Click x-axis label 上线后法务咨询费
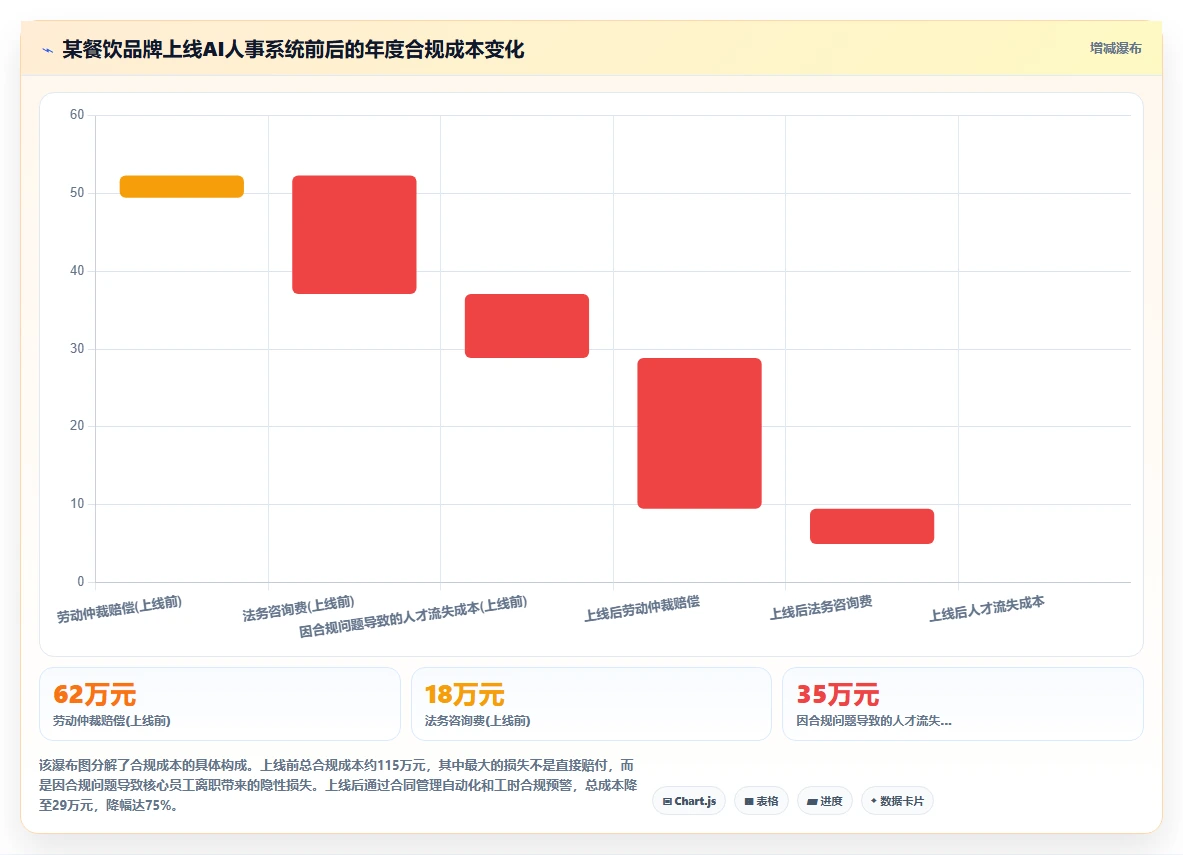The width and height of the screenshot is (1183, 855). coord(821,608)
